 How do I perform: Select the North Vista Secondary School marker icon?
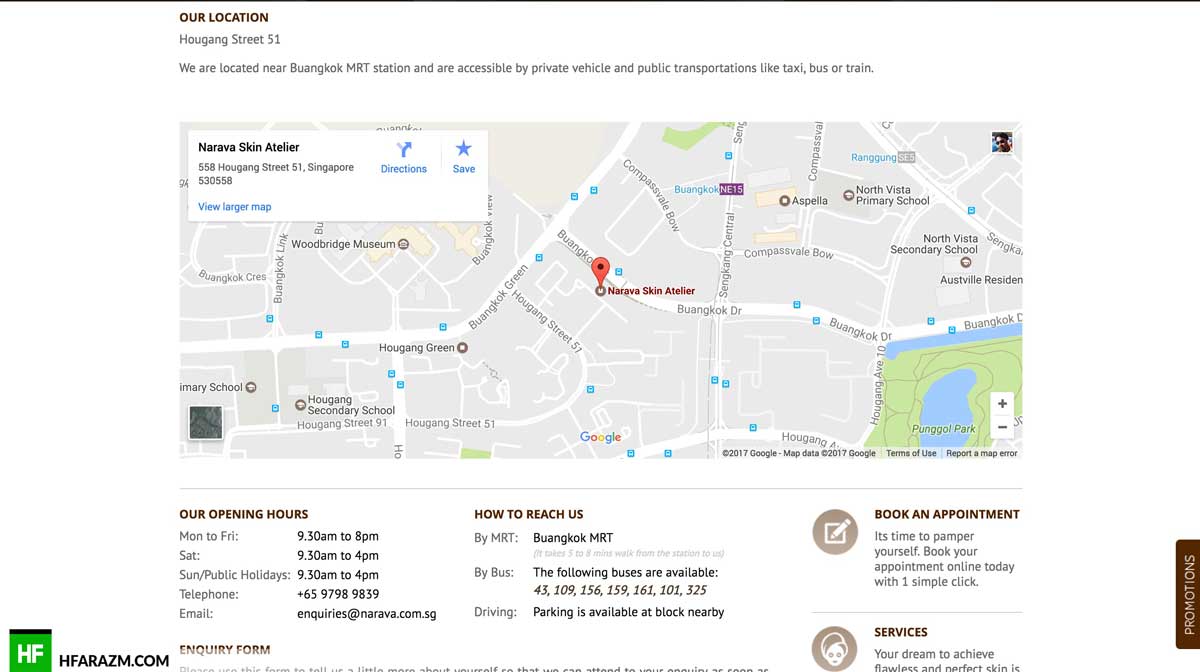(x=965, y=263)
